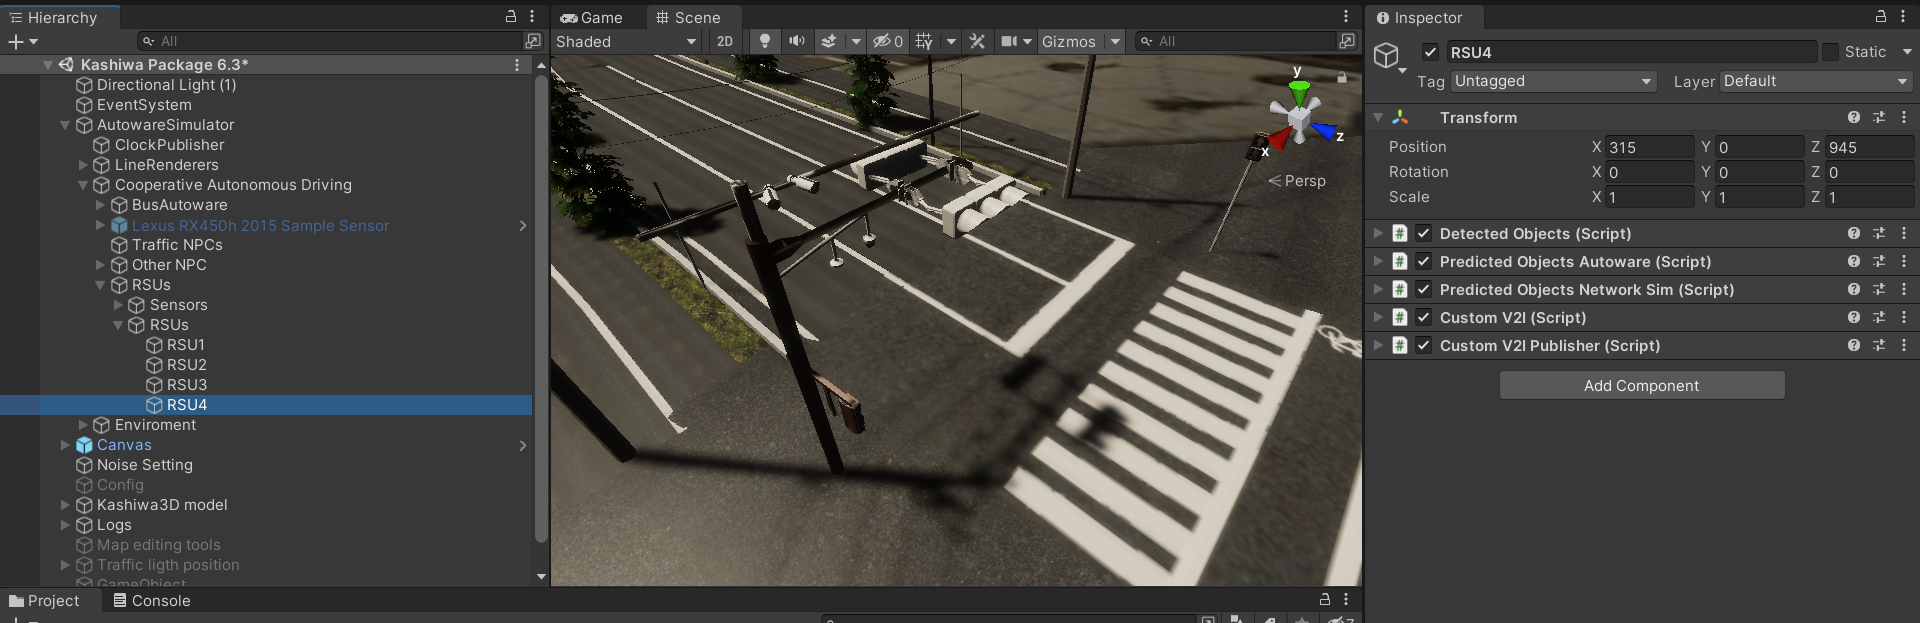Image resolution: width=1920 pixels, height=623 pixels.
Task: Click the Position X input field
Action: point(1649,147)
